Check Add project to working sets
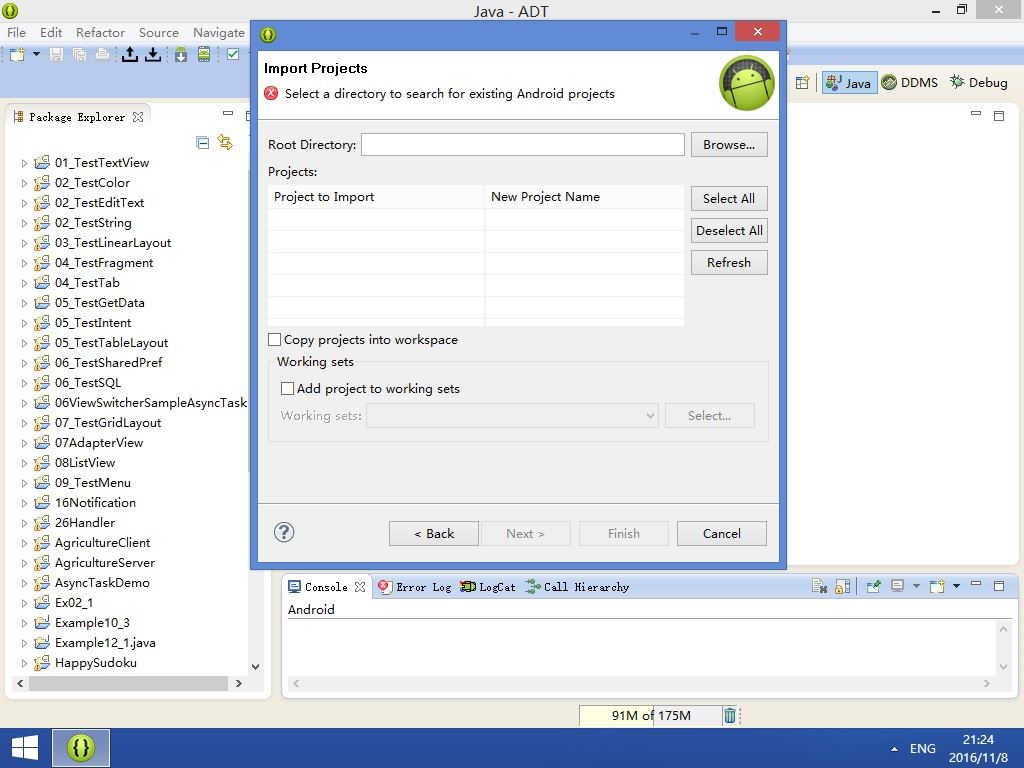Viewport: 1024px width, 768px height. click(287, 389)
